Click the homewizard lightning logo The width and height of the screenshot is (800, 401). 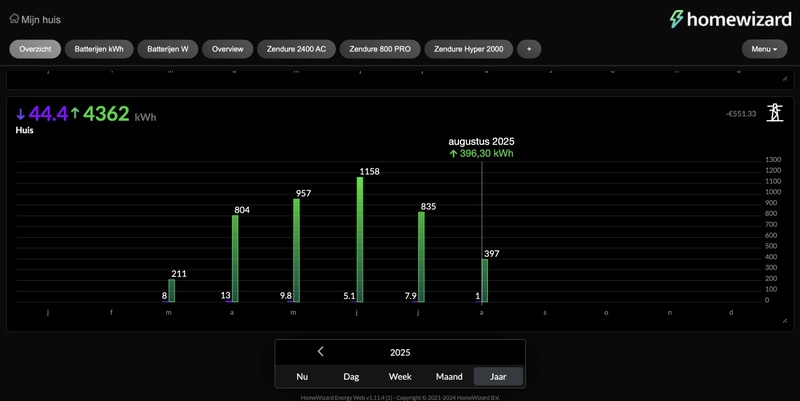677,19
